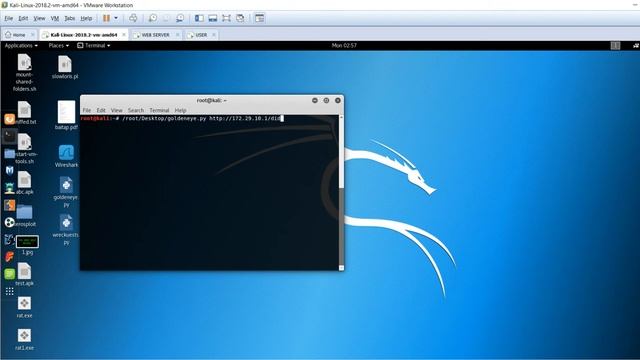
Task: Toggle the VMware library sidebar view
Action: [199, 18]
